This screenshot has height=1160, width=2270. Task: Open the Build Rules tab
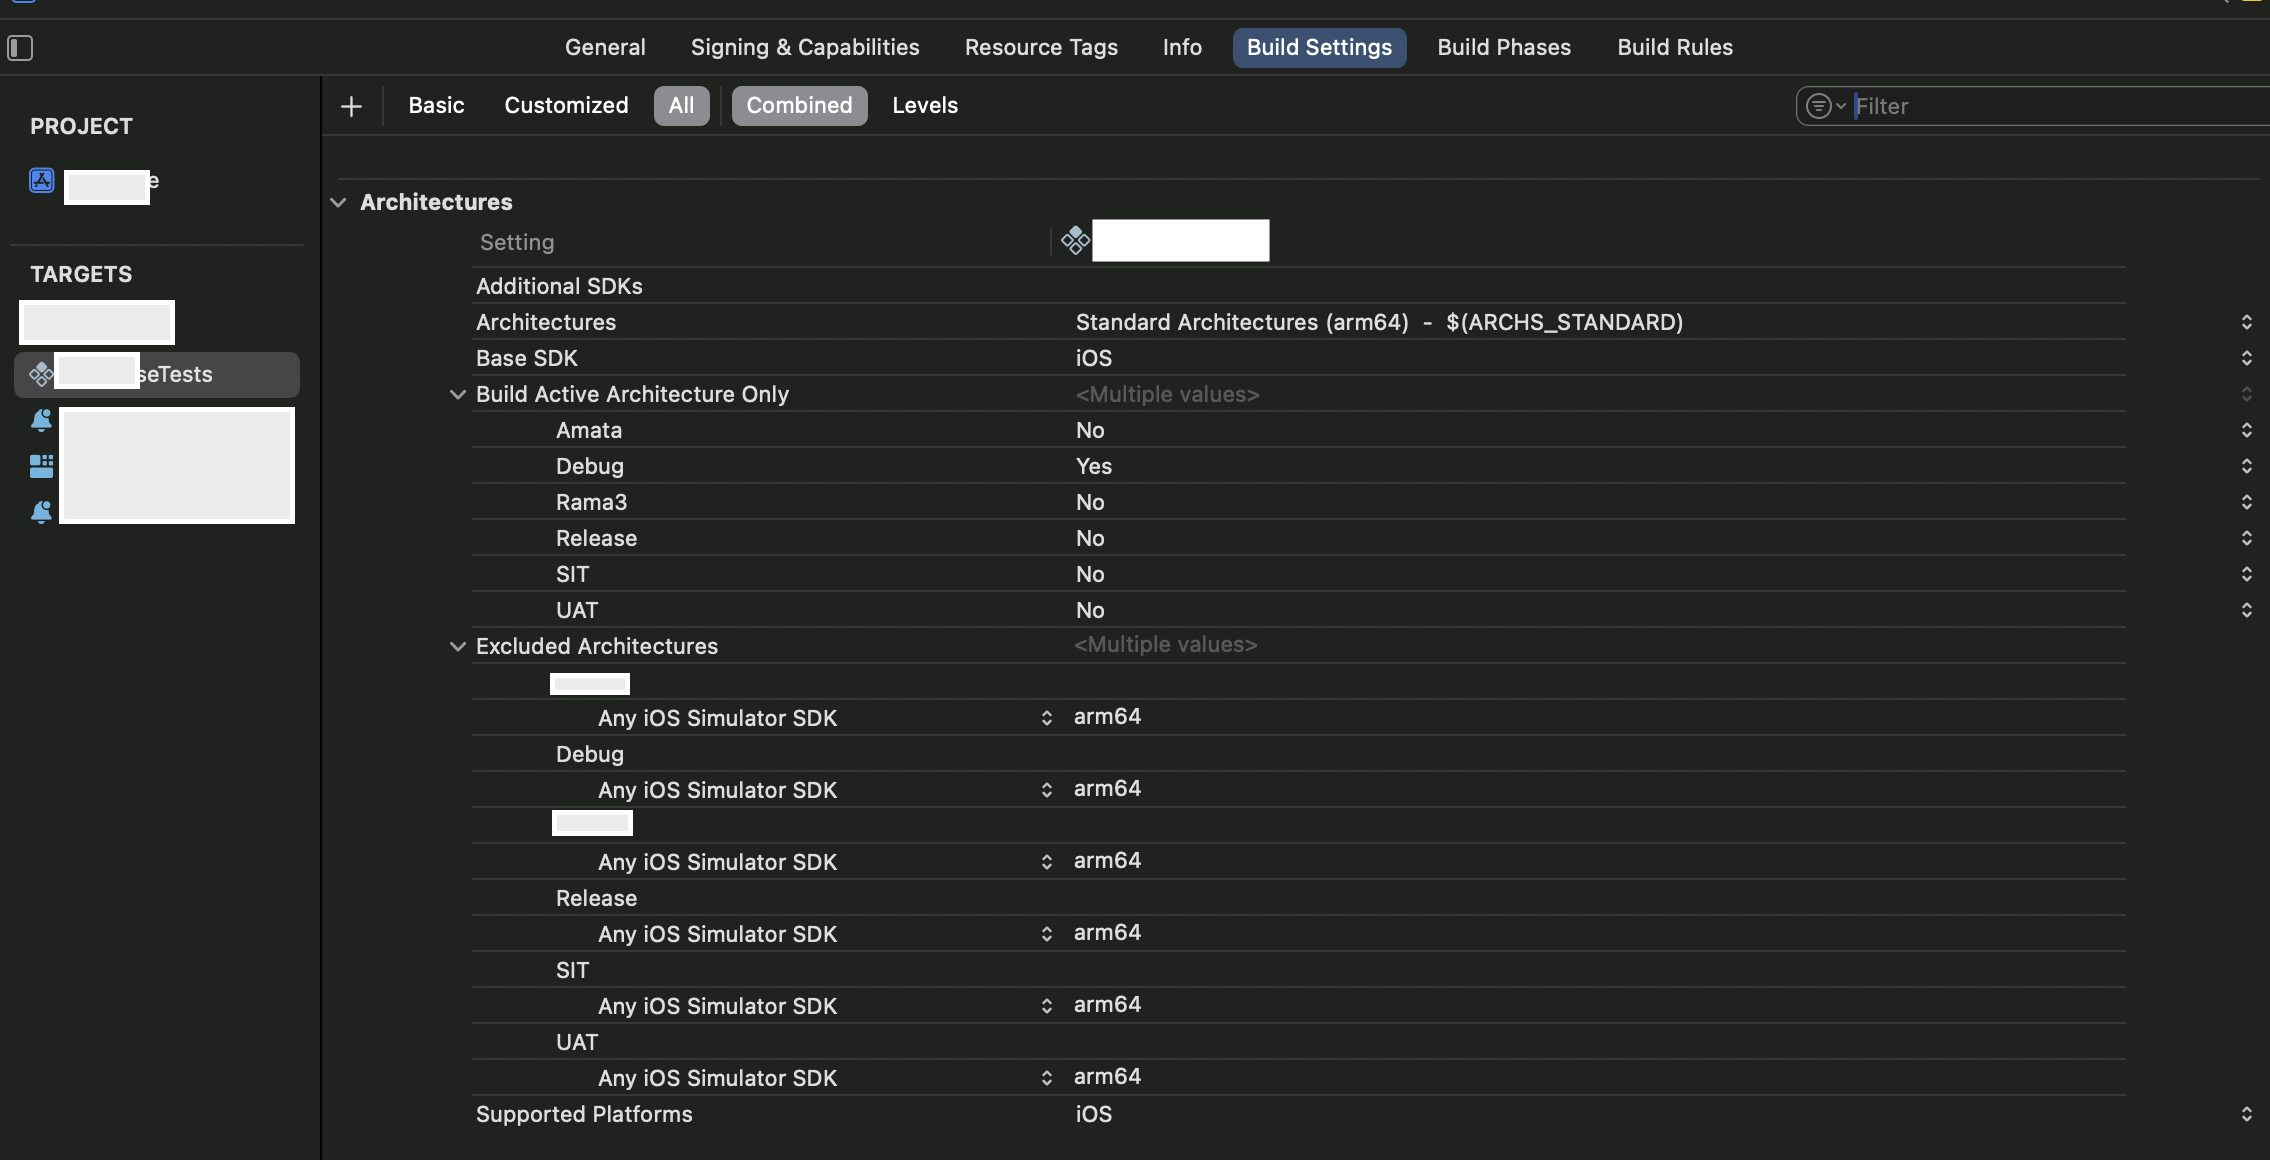pos(1675,47)
